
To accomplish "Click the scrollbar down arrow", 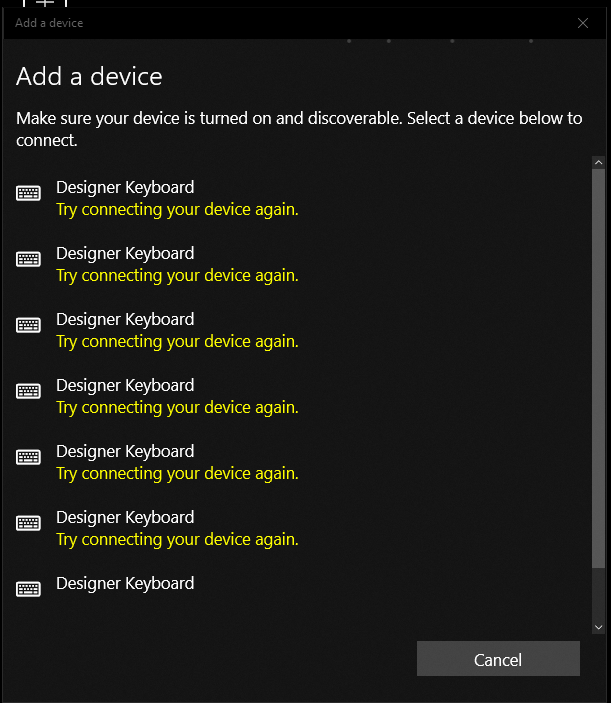I will click(598, 627).
